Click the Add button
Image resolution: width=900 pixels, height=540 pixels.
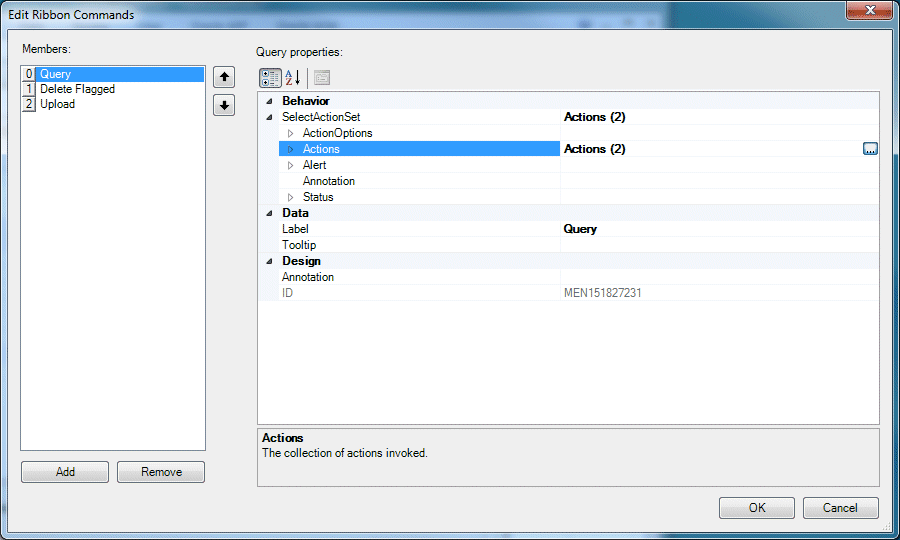click(65, 472)
